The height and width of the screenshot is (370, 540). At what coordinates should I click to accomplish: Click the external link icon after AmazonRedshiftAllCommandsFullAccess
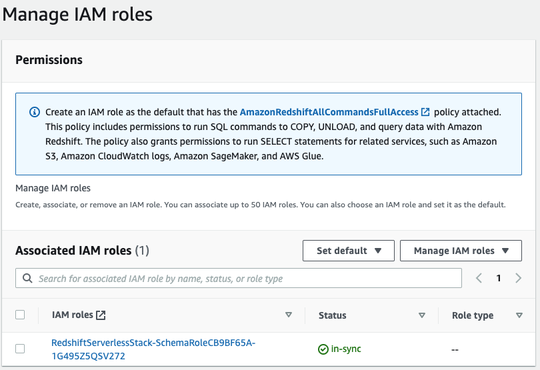pyautogui.click(x=426, y=112)
